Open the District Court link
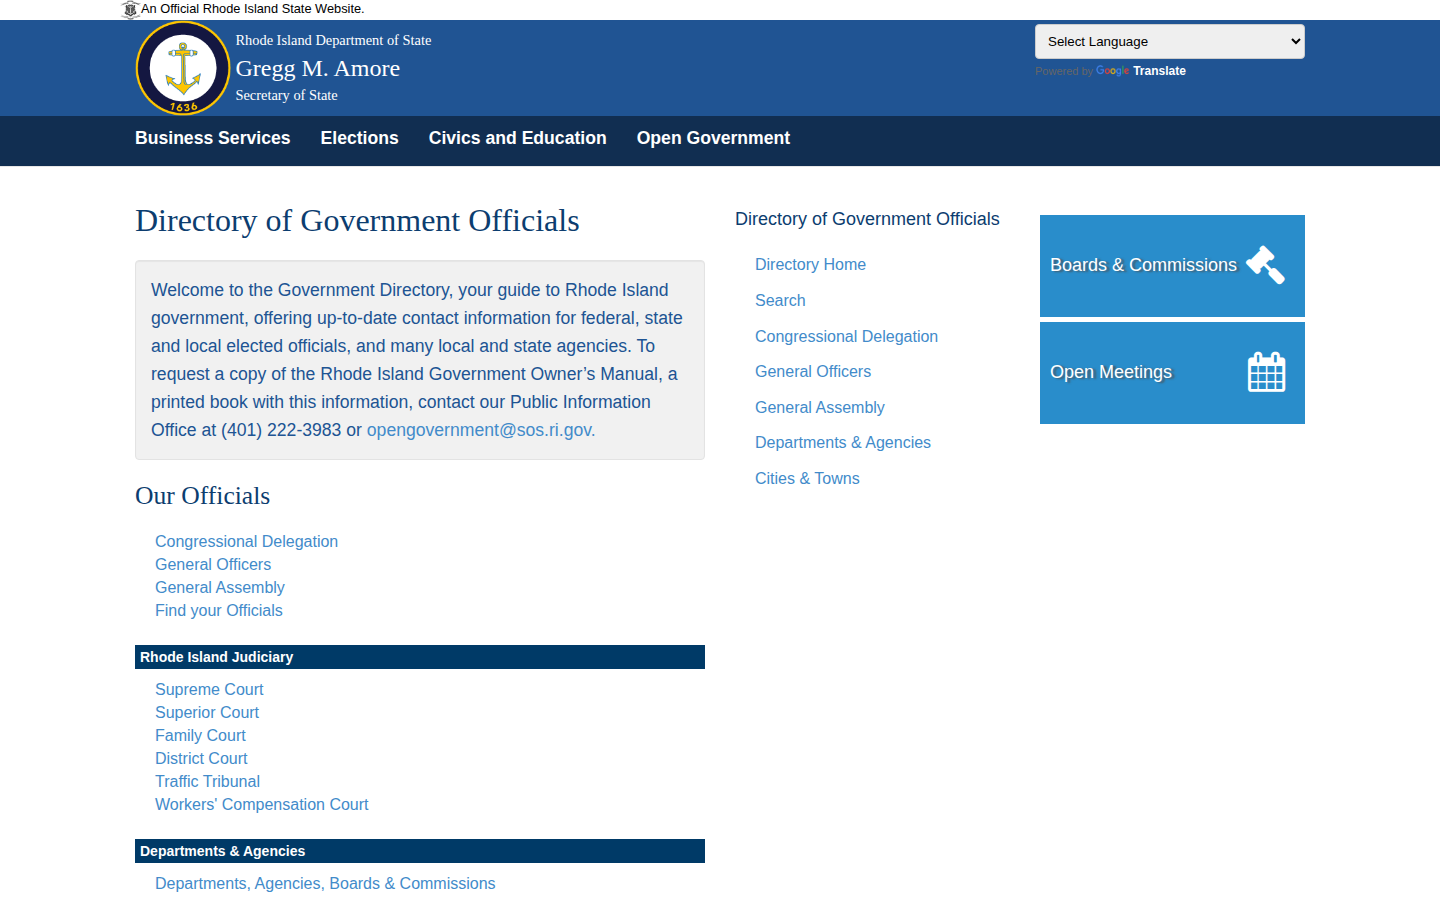Screen dimensions: 1440x900 201,758
